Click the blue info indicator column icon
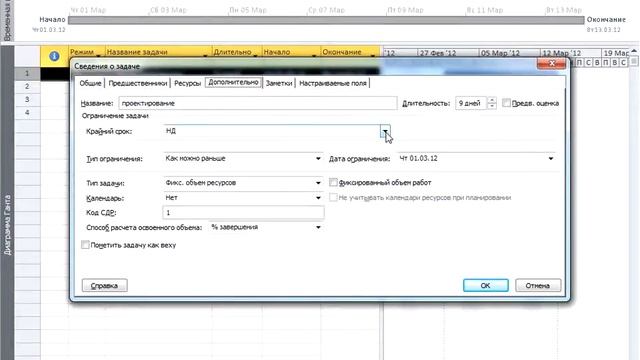This screenshot has height=360, width=640. [54, 56]
